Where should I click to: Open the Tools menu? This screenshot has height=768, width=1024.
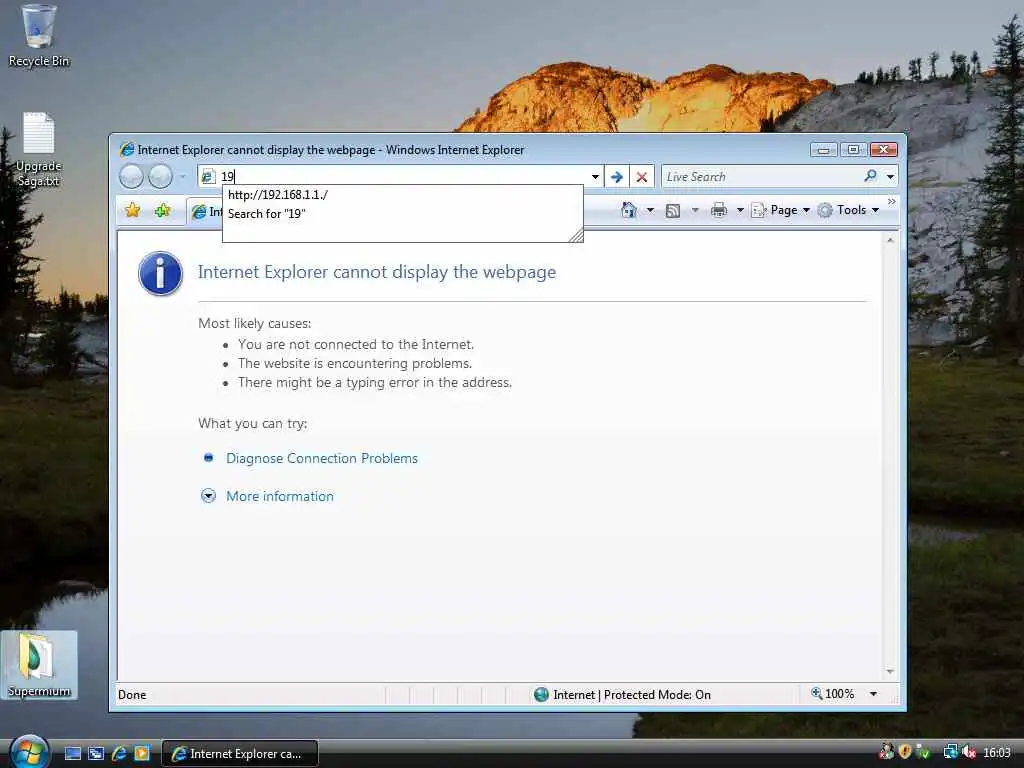(x=848, y=210)
